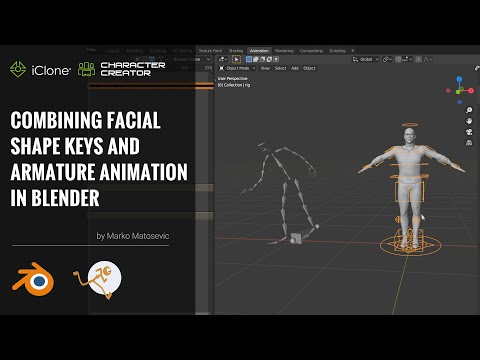Open the Rendering workspace tab

point(284,51)
